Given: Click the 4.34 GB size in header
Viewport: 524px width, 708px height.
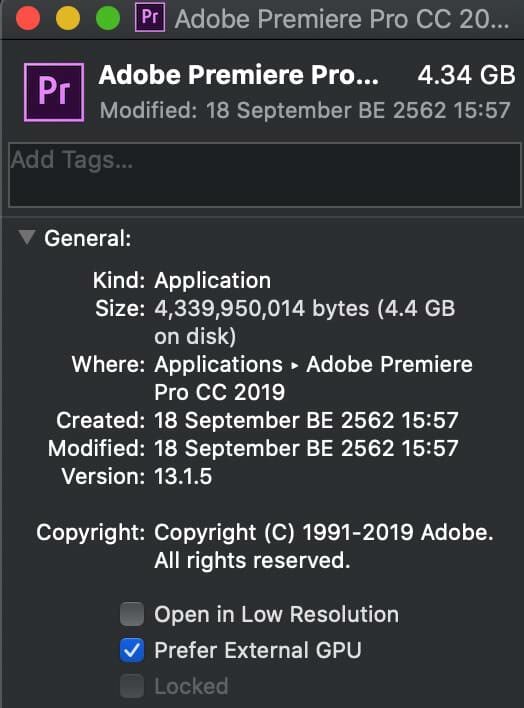Looking at the screenshot, I should coord(466,75).
